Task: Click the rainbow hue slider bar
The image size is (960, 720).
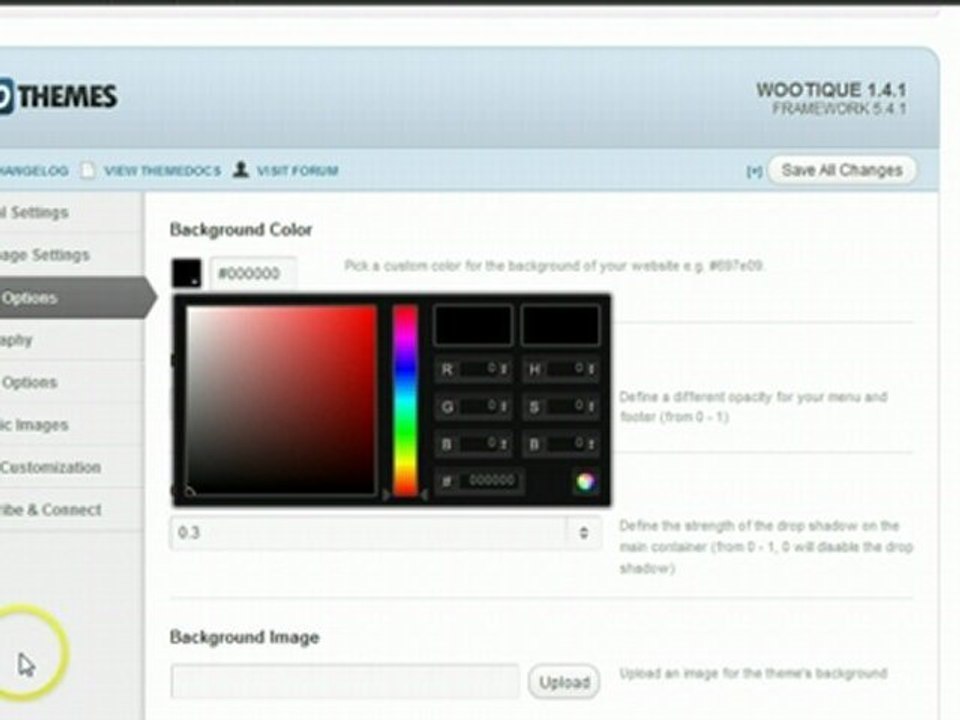Action: point(405,400)
